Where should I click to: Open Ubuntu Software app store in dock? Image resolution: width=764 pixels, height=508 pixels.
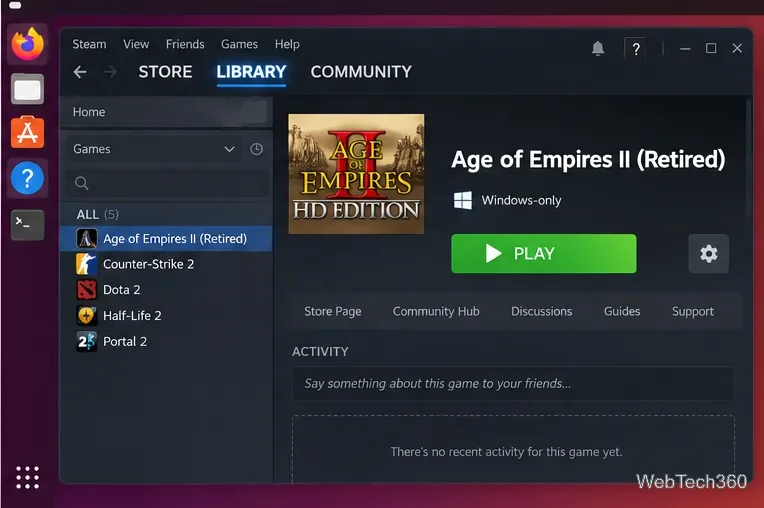point(27,132)
